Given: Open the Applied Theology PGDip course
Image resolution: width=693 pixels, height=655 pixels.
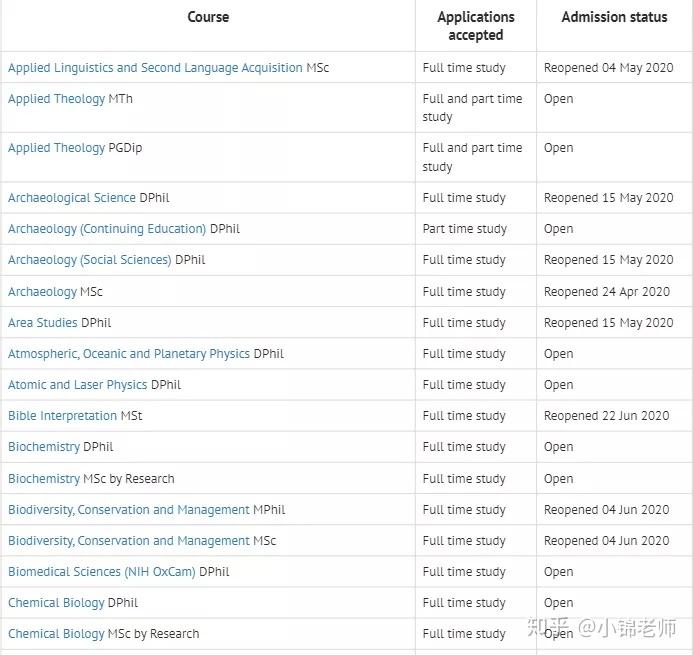Looking at the screenshot, I should point(57,148).
